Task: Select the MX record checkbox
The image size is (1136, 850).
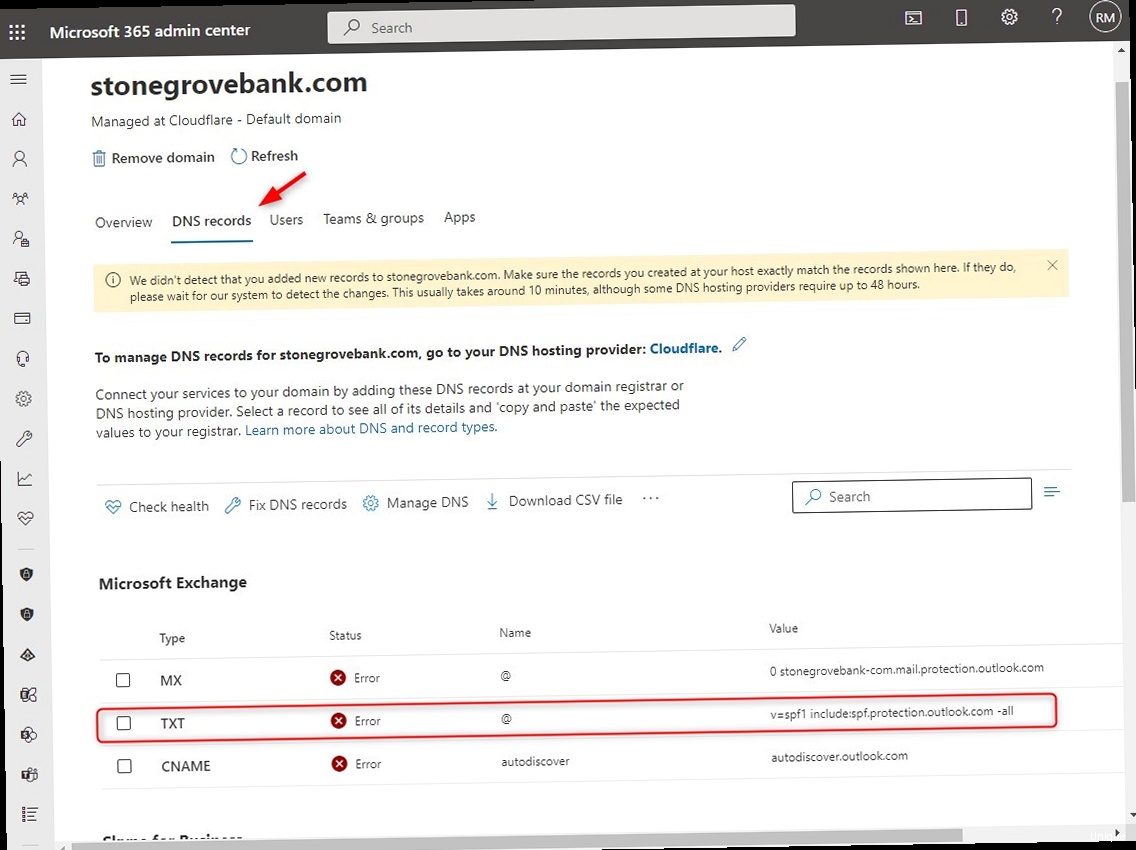Action: pos(123,680)
